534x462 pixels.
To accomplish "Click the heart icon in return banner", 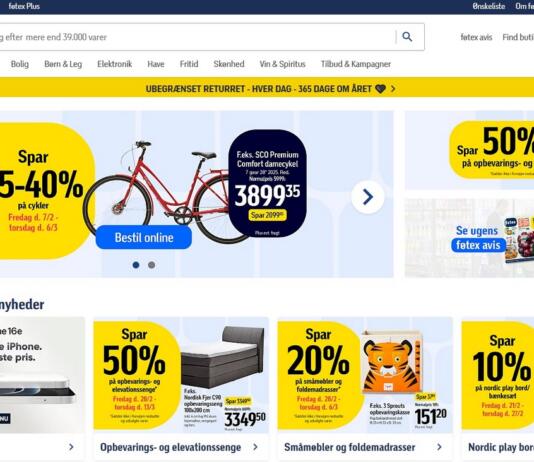I will [380, 89].
